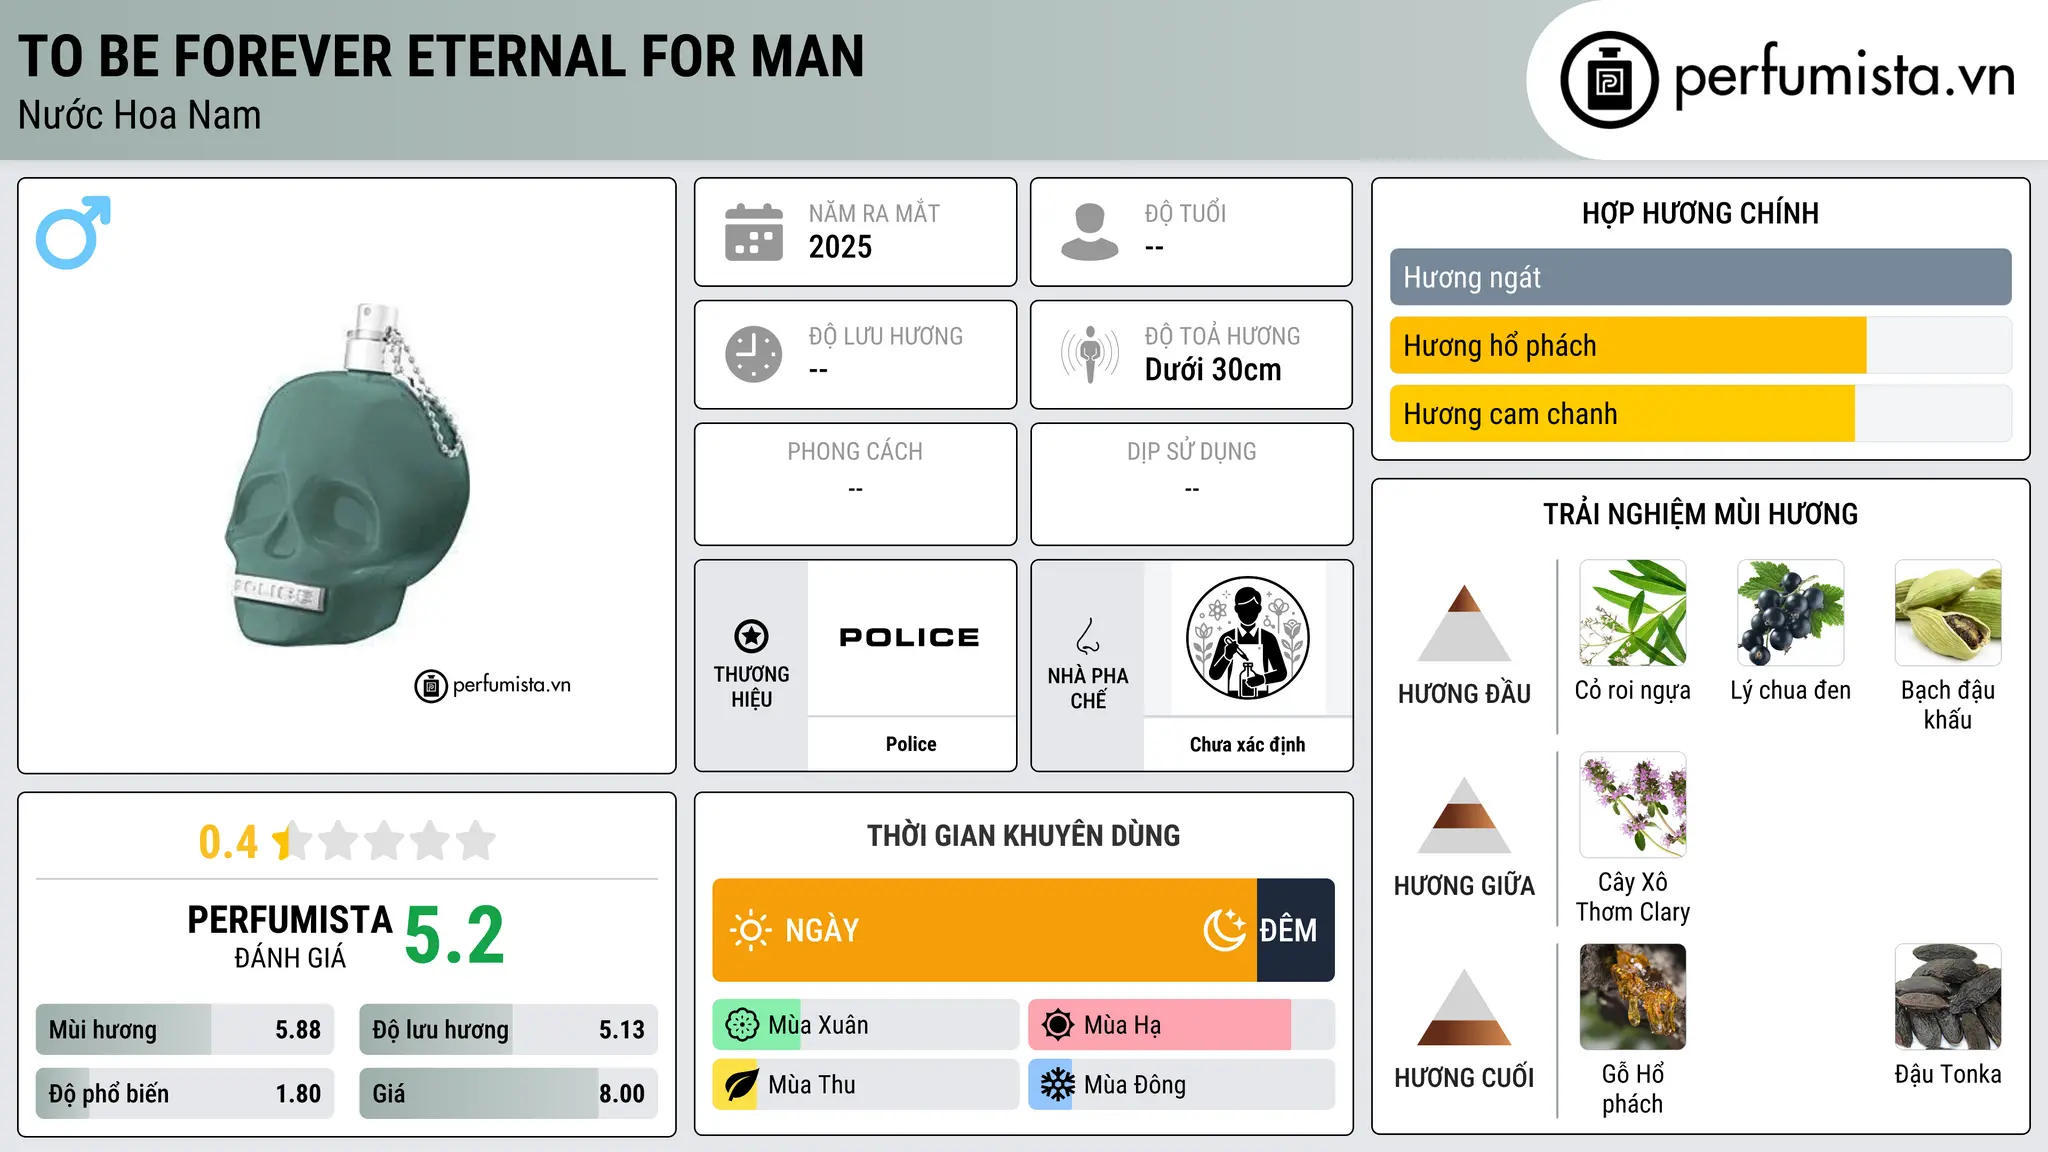Click the Hương giữa pyramid icon
Image resolution: width=2048 pixels, height=1152 pixels.
1464,815
